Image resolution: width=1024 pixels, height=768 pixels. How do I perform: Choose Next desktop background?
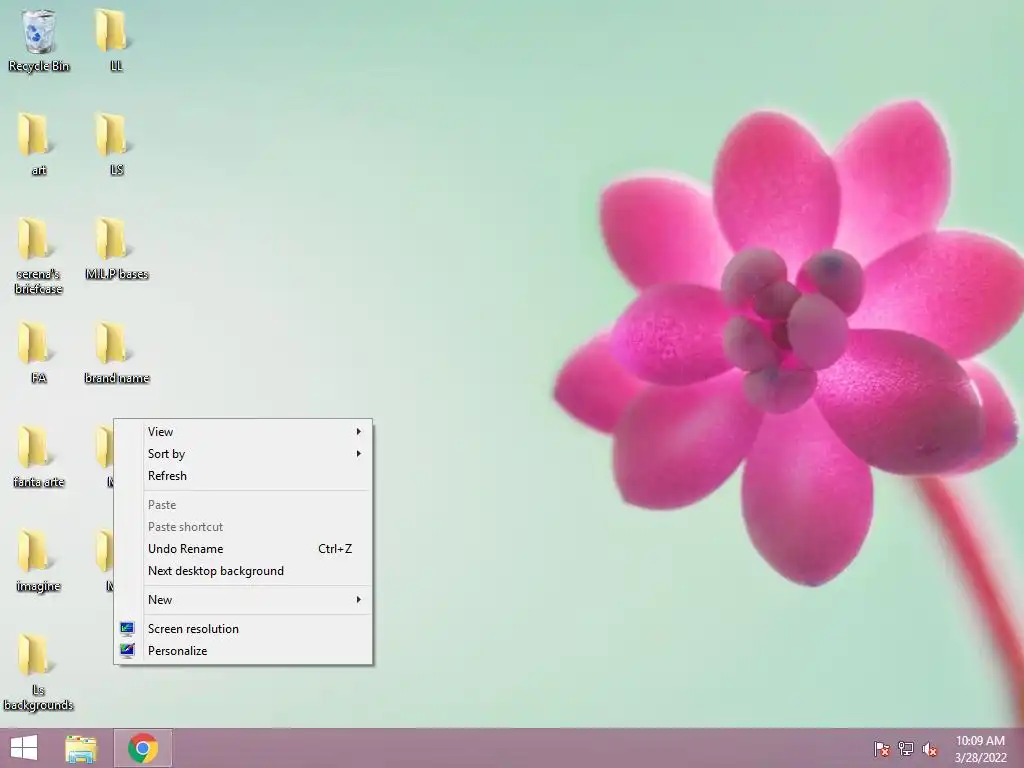click(243, 571)
